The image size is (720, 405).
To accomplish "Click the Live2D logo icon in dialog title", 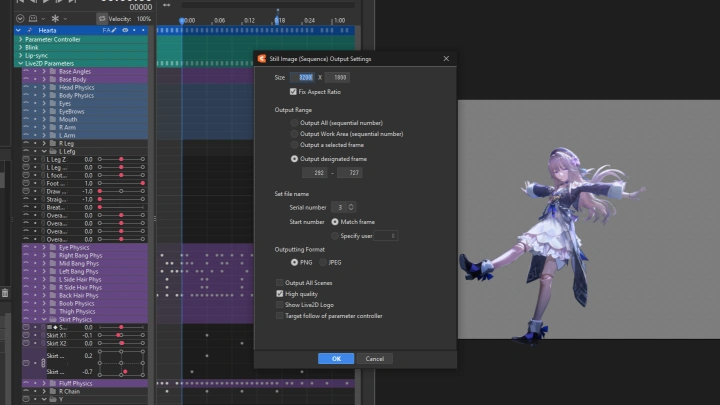I will [x=262, y=59].
